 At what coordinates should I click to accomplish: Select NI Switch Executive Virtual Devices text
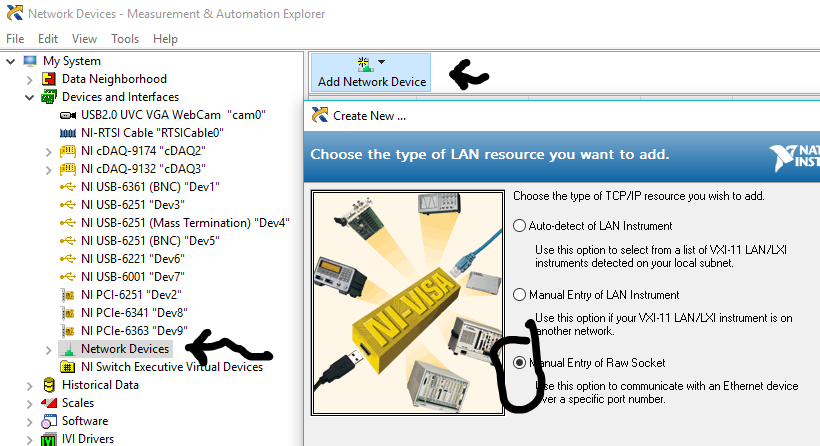coord(172,367)
